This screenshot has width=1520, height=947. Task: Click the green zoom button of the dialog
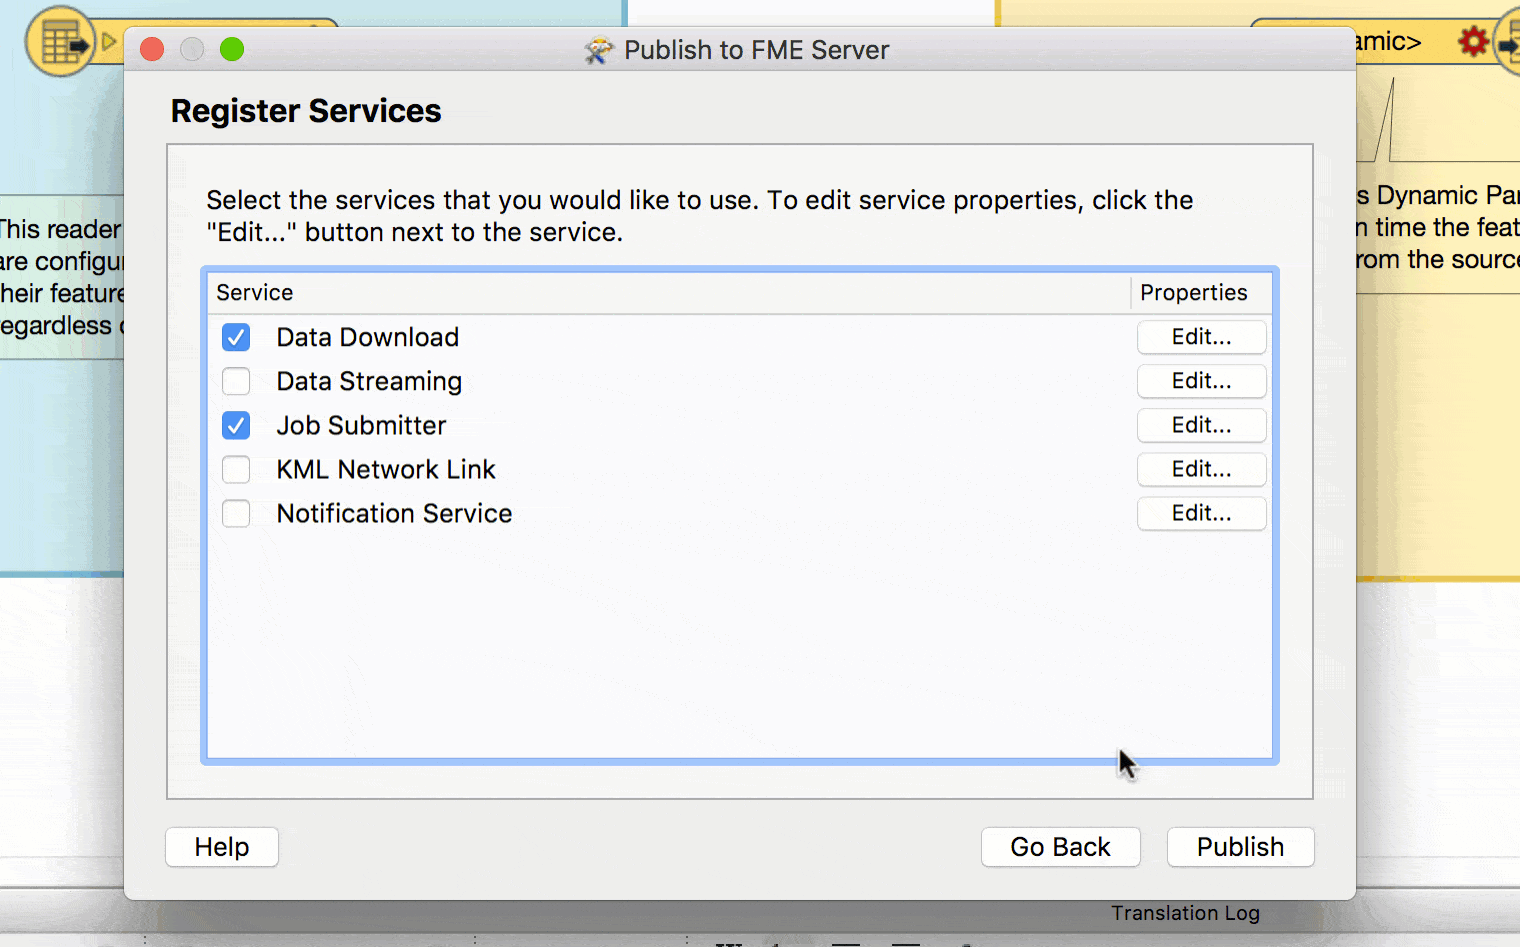(x=232, y=49)
